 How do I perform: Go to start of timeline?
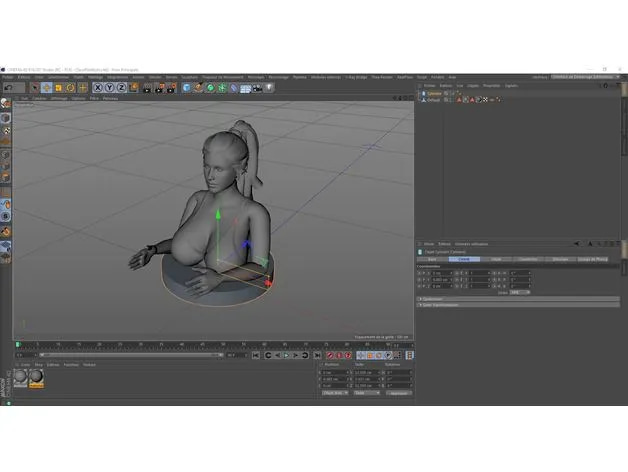click(x=256, y=355)
